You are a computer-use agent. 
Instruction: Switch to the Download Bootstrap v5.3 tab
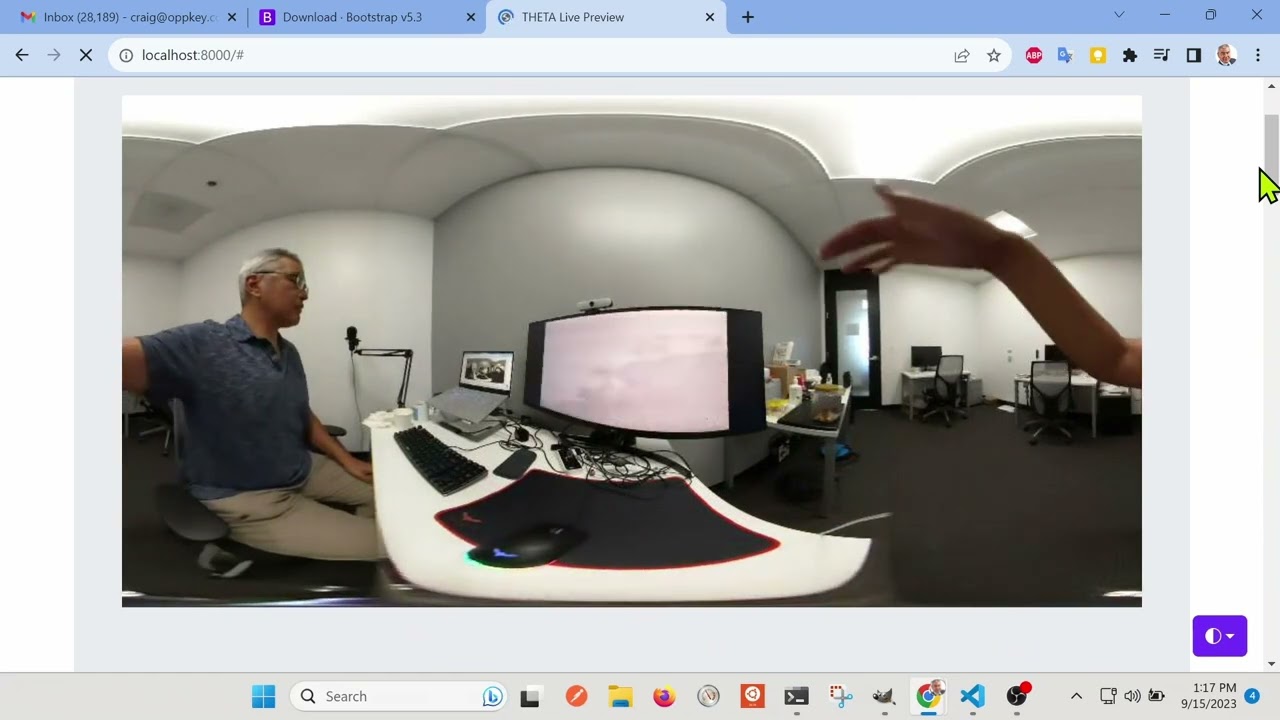click(x=352, y=17)
